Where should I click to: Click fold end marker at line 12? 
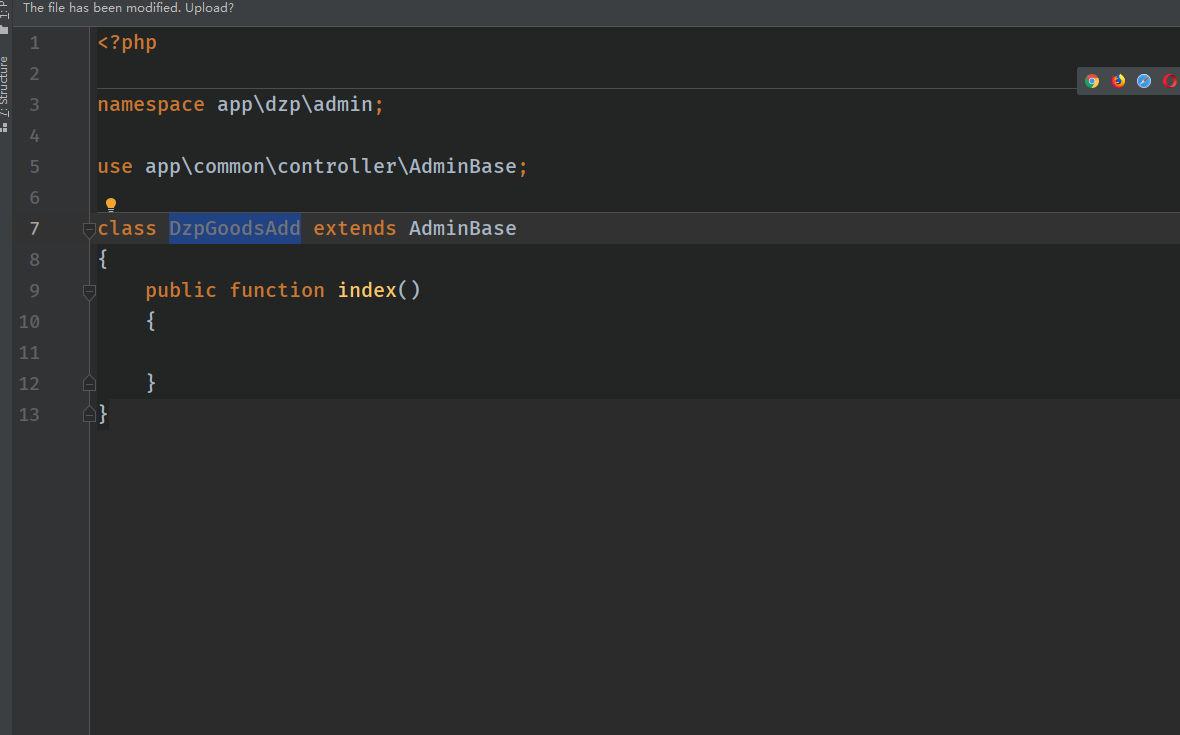pyautogui.click(x=89, y=383)
